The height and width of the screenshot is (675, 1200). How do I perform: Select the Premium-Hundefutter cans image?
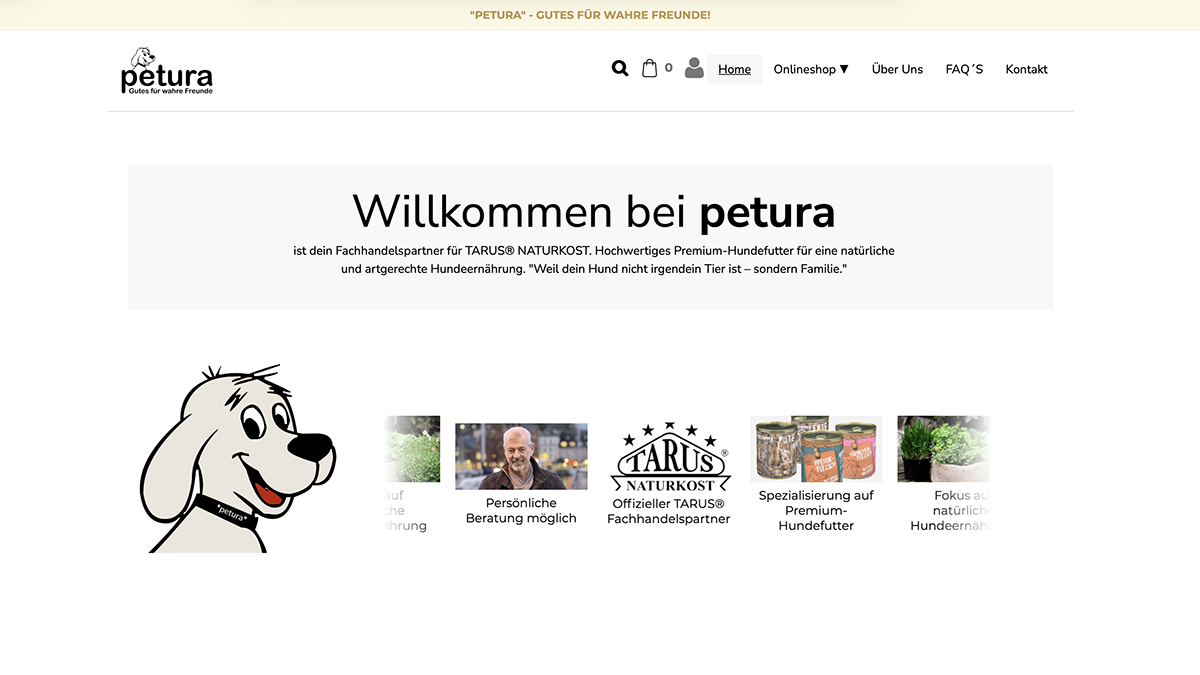(816, 448)
